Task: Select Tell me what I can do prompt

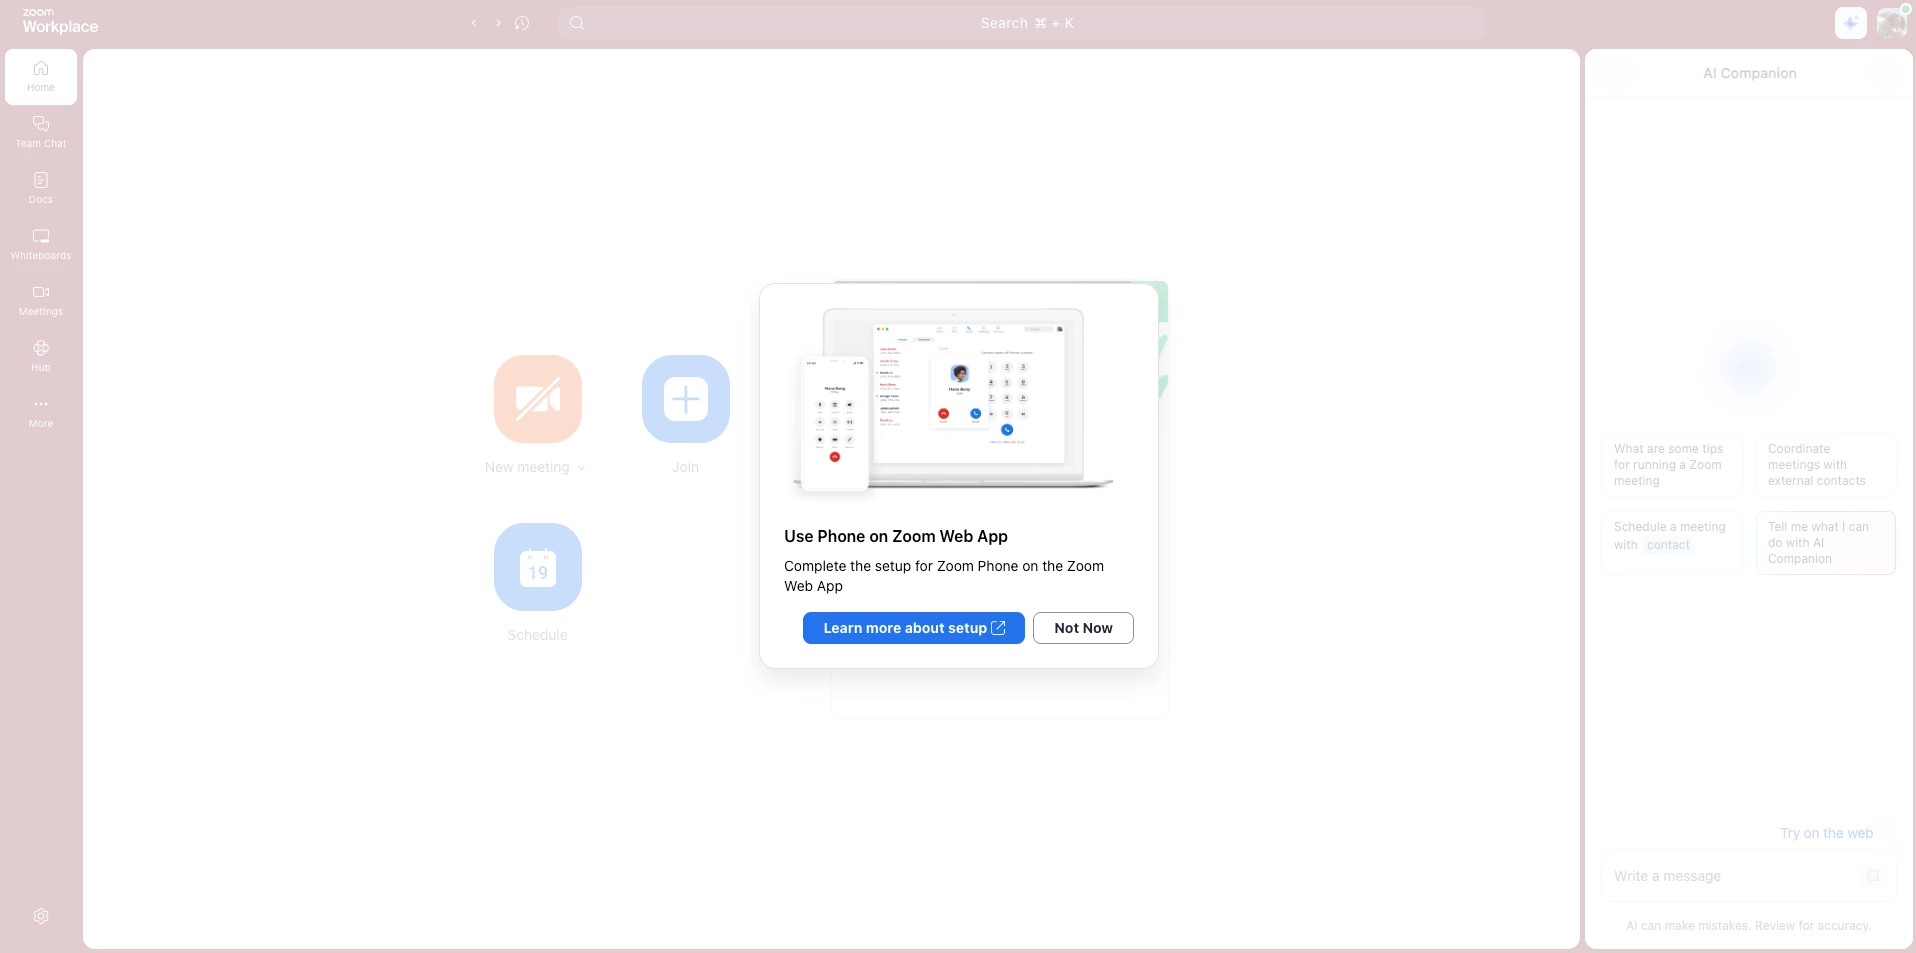Action: (1826, 543)
